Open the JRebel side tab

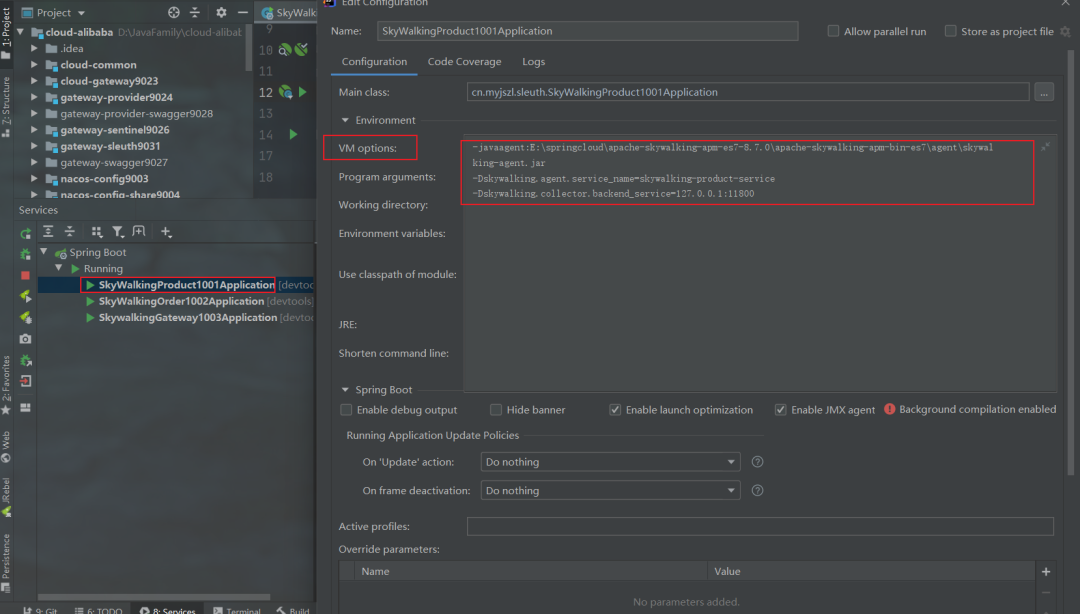(6, 496)
